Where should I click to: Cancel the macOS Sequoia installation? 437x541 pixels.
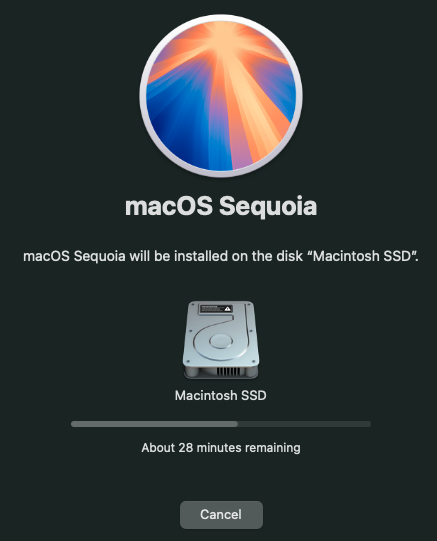click(221, 514)
